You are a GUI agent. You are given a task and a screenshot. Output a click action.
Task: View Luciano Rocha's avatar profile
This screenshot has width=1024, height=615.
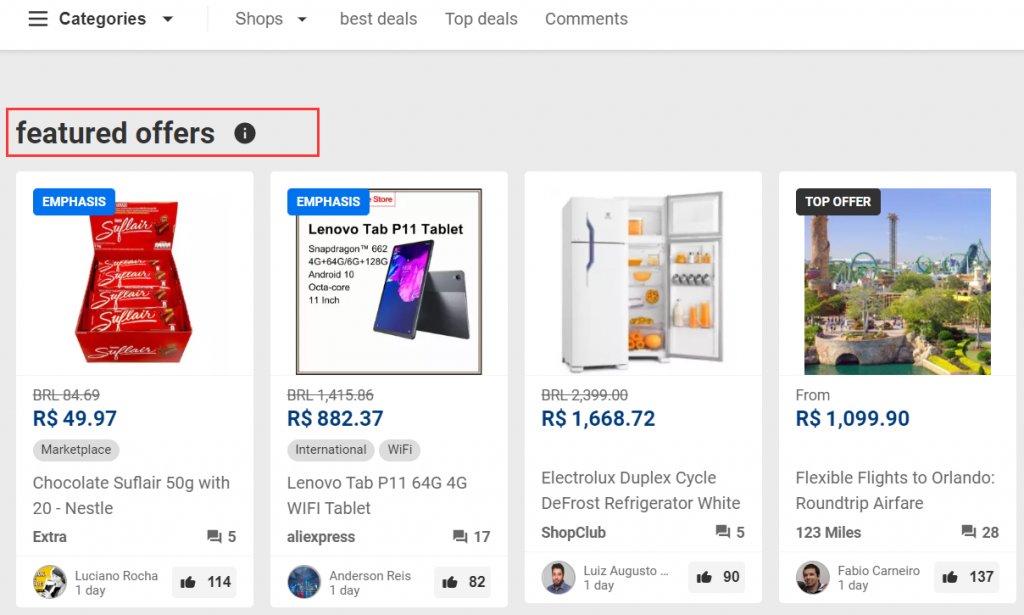pos(50,582)
